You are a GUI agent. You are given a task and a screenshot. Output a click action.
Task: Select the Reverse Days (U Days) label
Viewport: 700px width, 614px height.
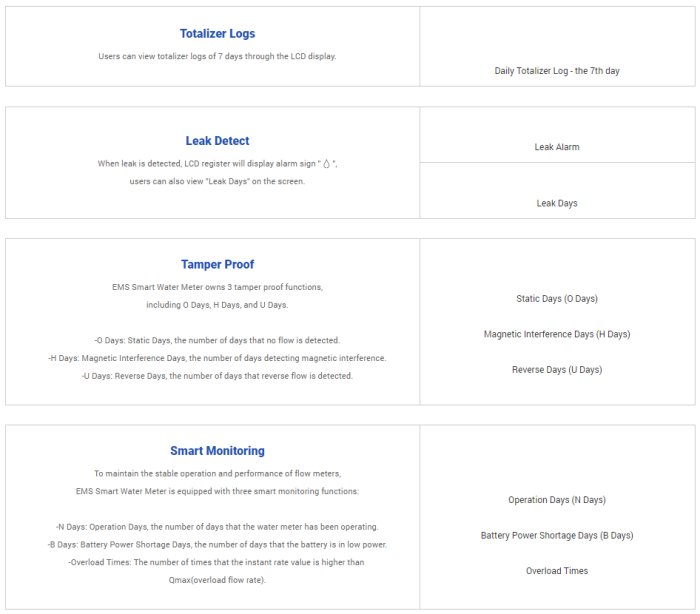557,370
